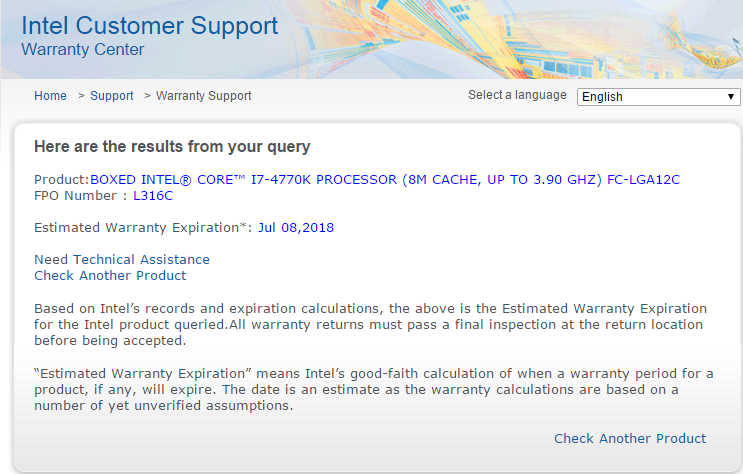This screenshot has height=474, width=743.
Task: Click the Intel Customer Support title
Action: click(x=150, y=25)
